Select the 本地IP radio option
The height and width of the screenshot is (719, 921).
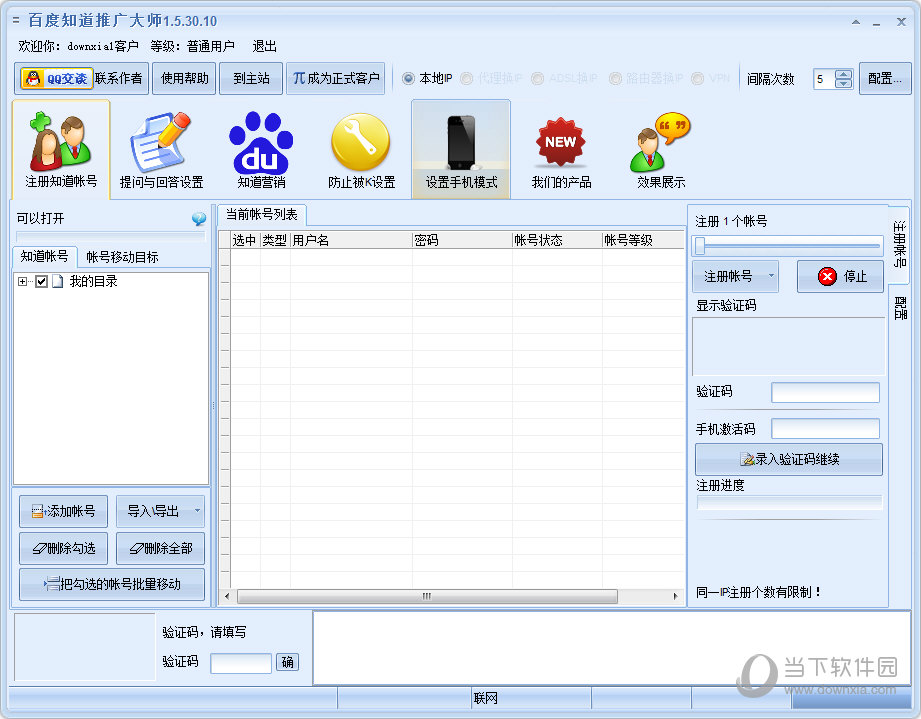coord(427,78)
